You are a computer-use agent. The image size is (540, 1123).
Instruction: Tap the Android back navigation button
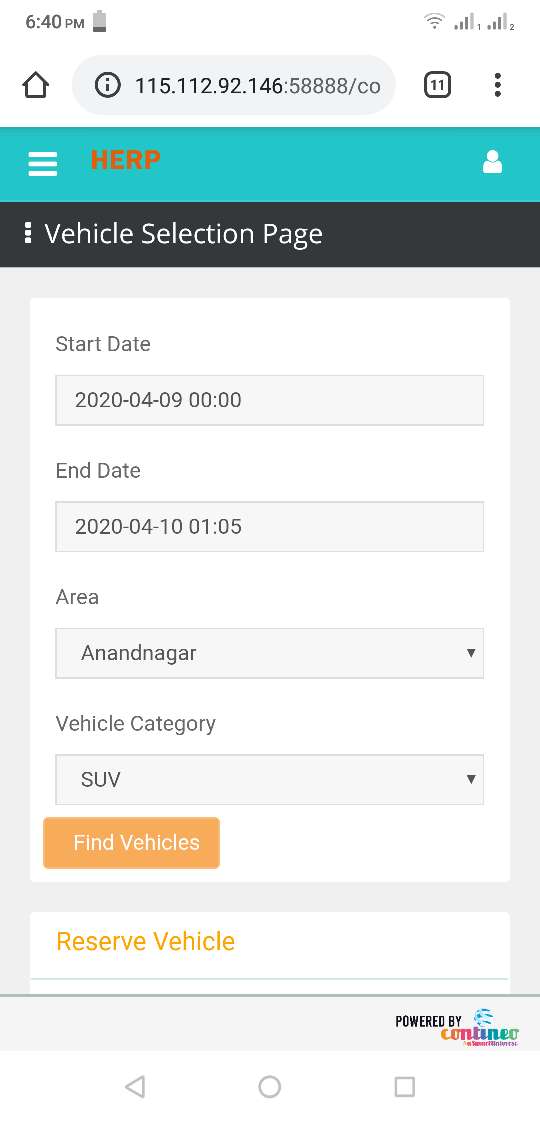pos(135,1086)
